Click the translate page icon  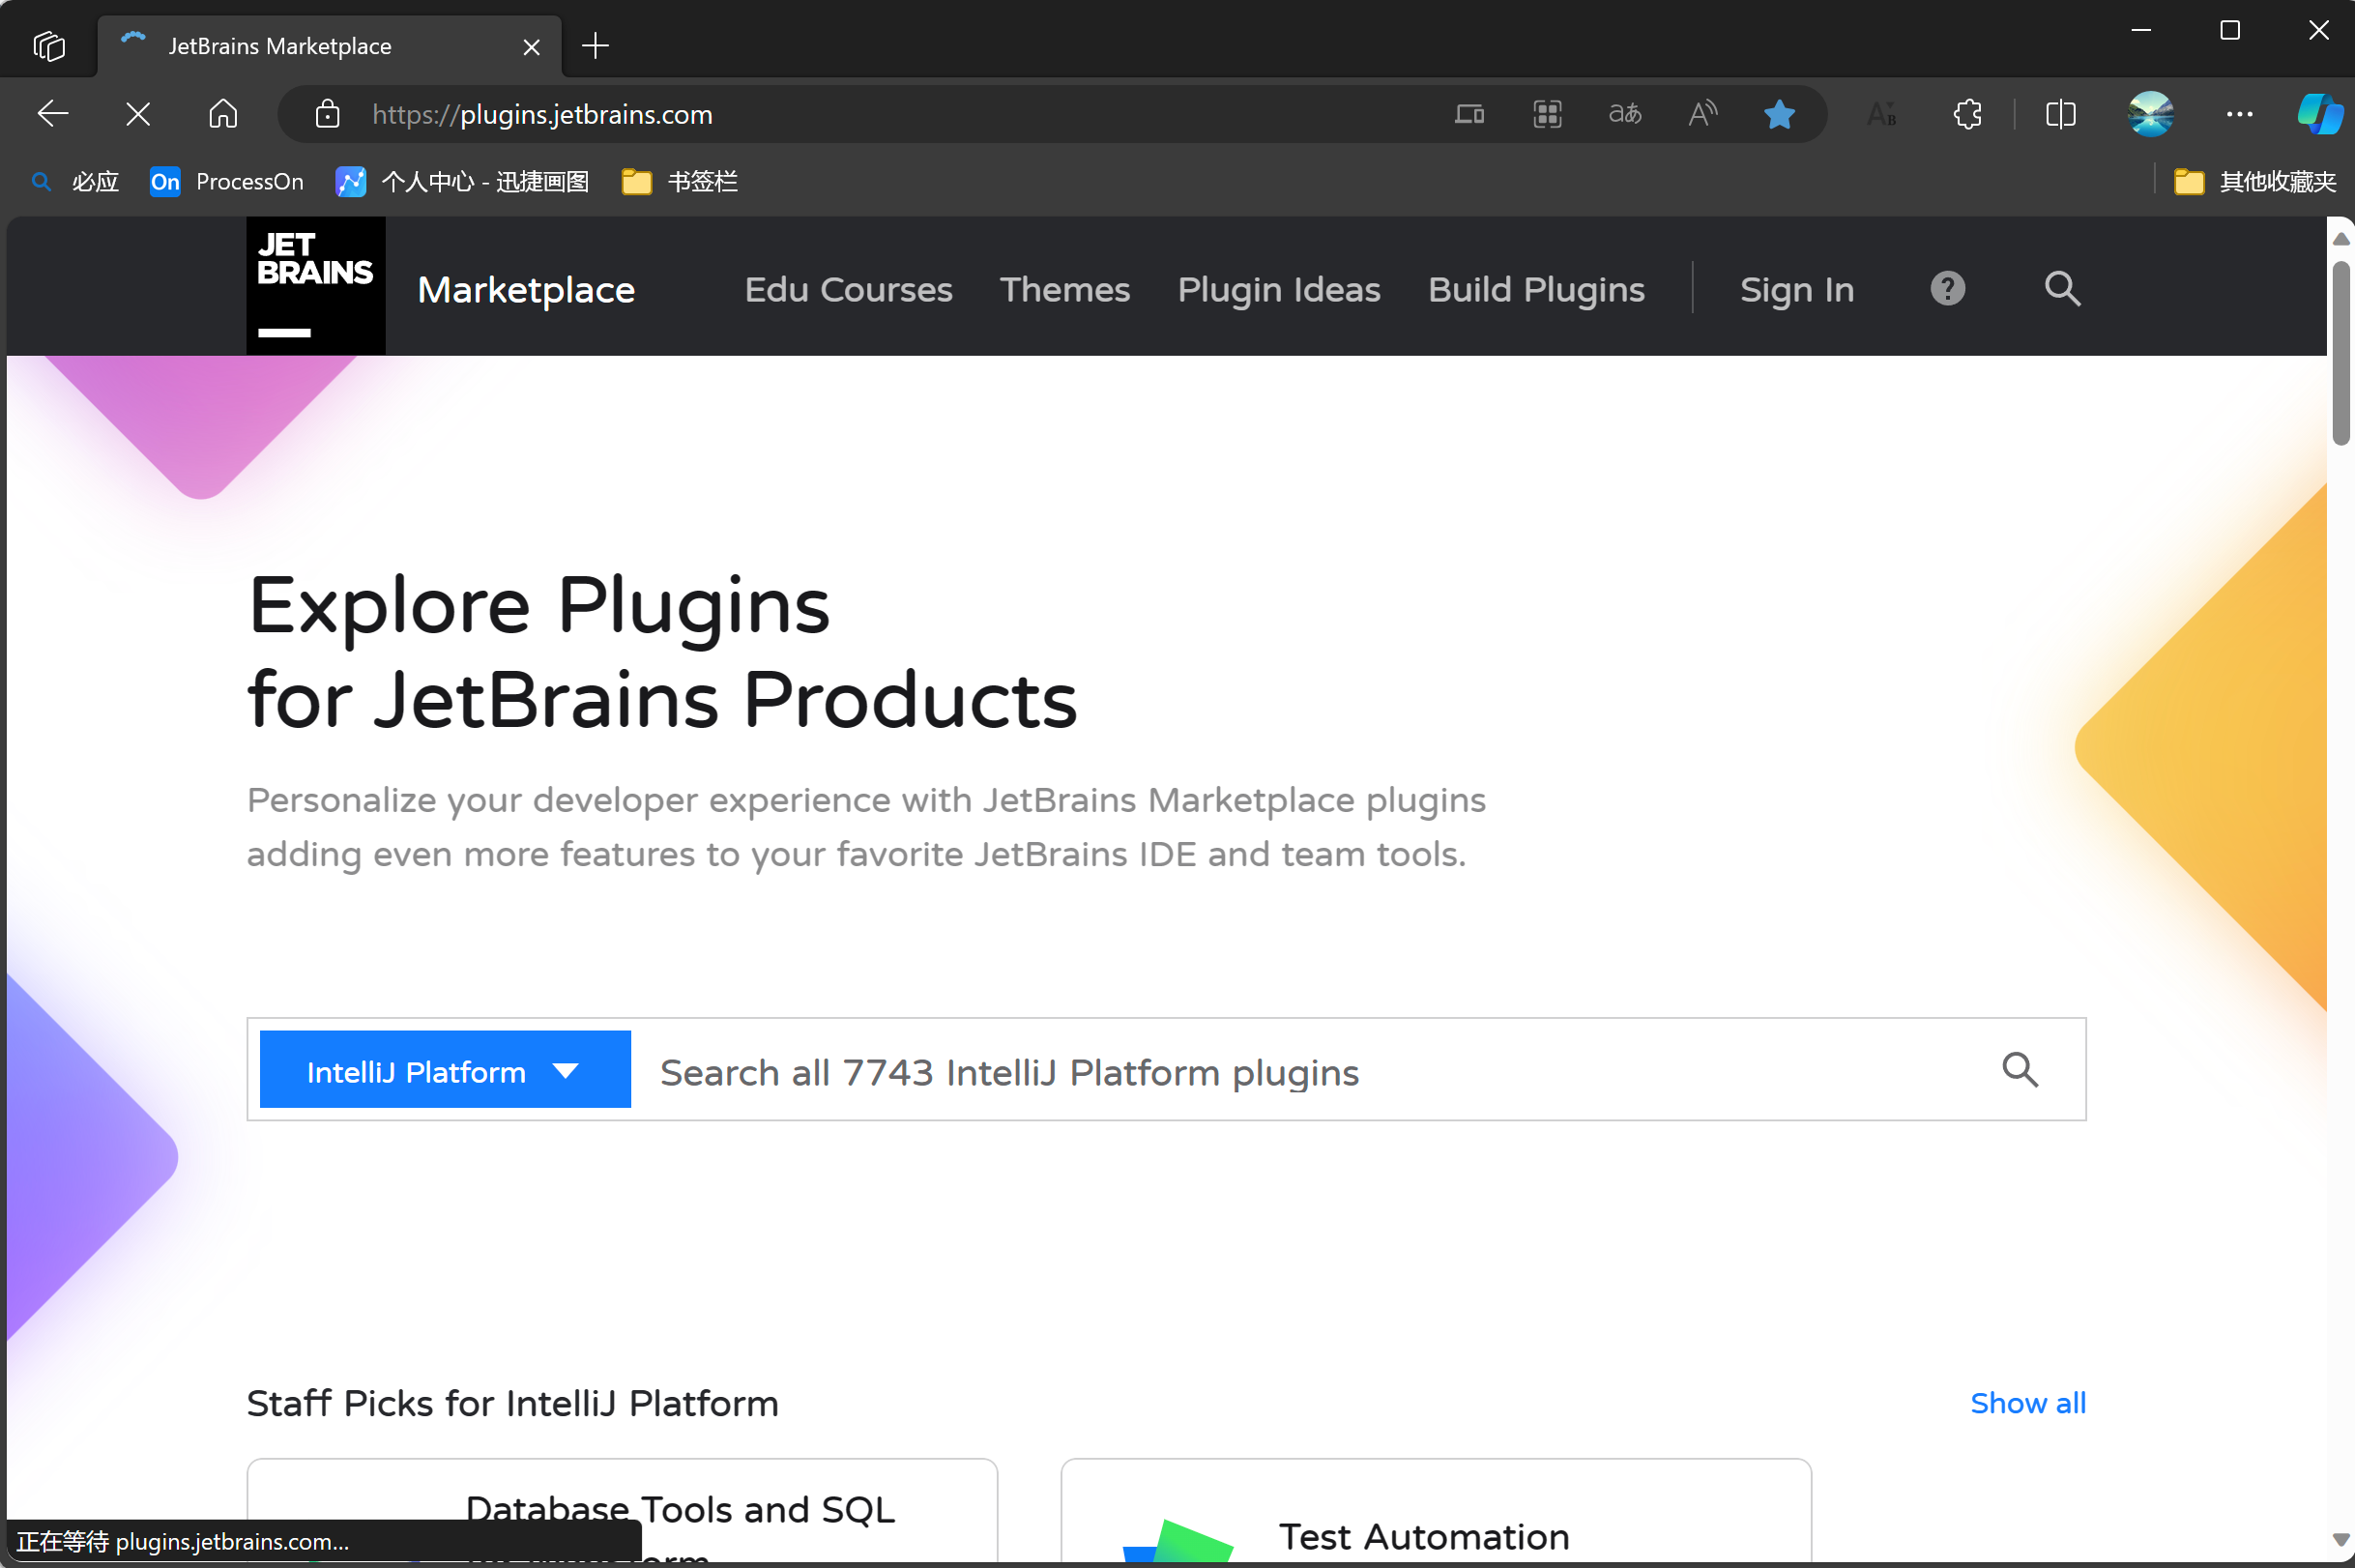(1624, 114)
